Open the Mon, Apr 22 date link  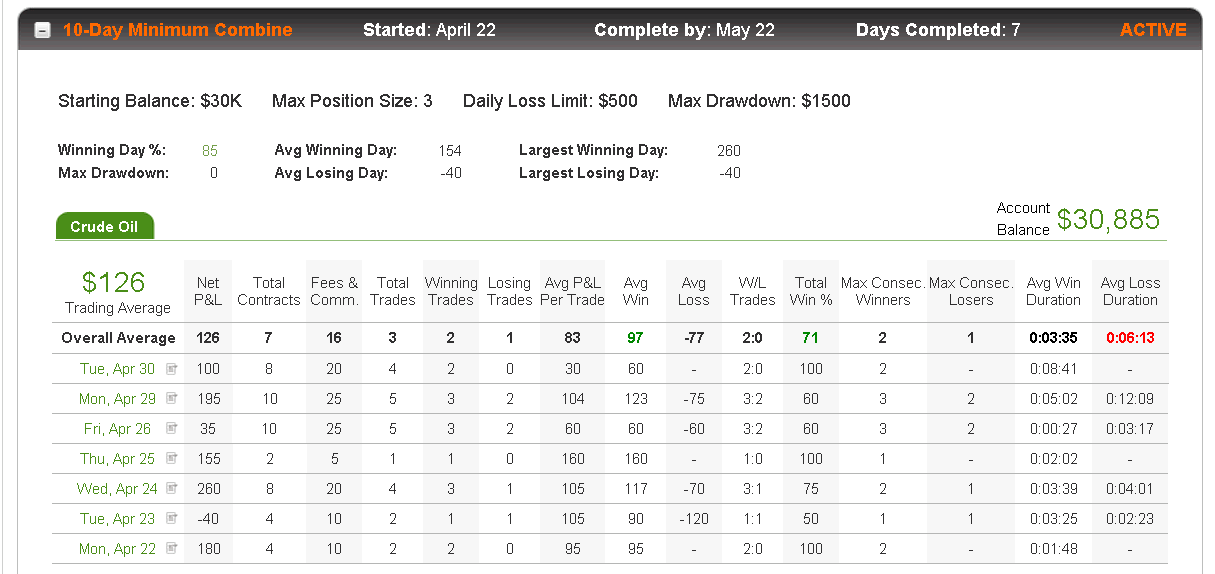coord(118,549)
